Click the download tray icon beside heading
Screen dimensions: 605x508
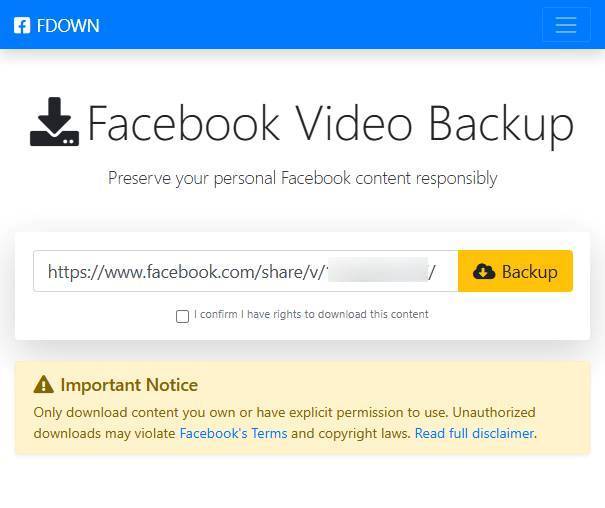point(54,123)
